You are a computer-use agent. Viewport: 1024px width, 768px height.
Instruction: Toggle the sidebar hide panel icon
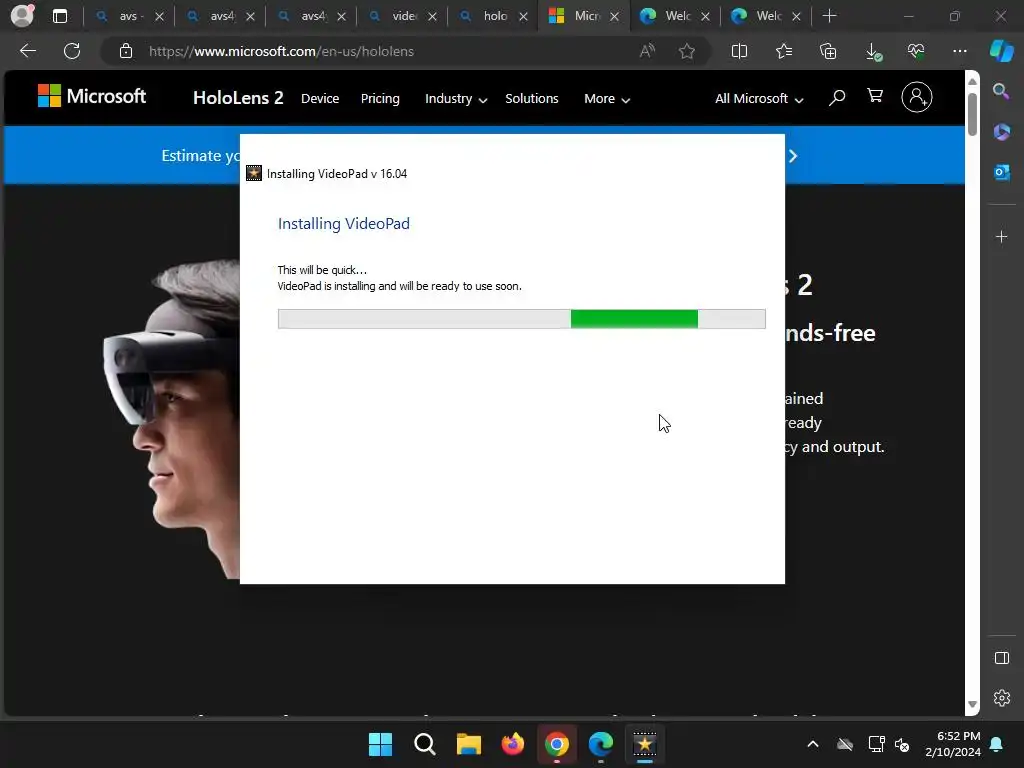click(1001, 658)
